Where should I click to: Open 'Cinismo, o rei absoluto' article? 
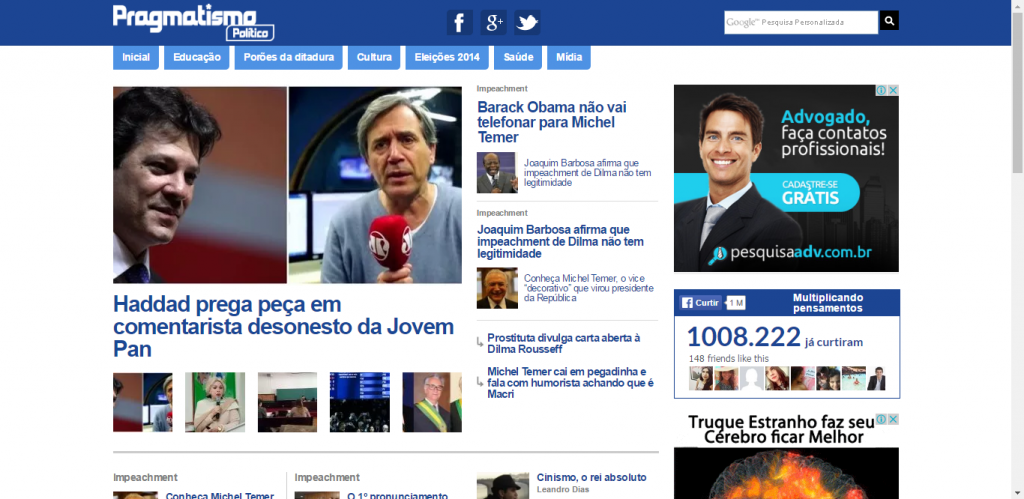(591, 477)
